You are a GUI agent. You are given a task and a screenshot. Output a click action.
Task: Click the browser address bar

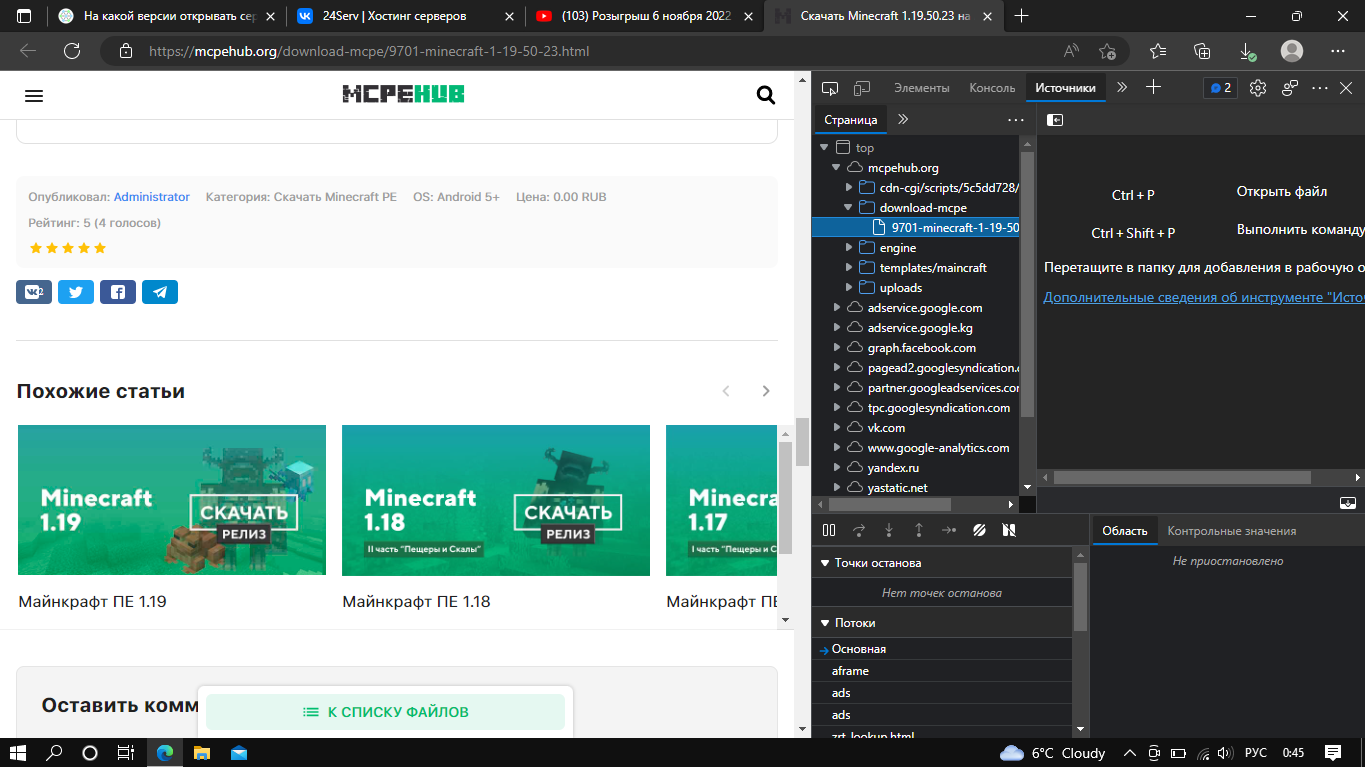pos(590,51)
